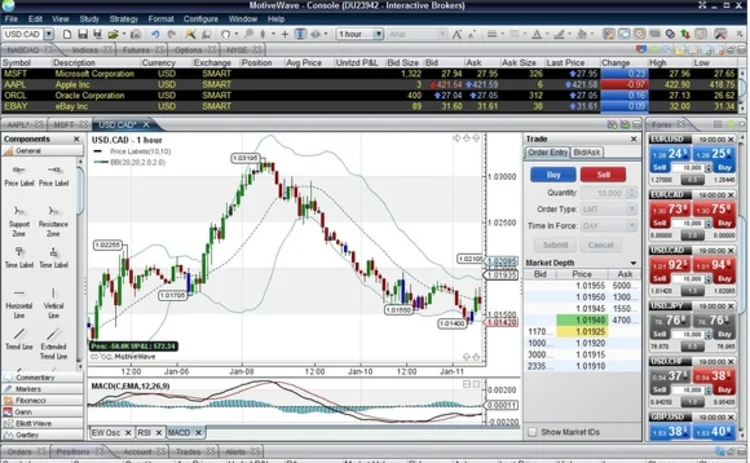Expand the Commentary components section
Viewport: 750px width, 463px height.
42,378
